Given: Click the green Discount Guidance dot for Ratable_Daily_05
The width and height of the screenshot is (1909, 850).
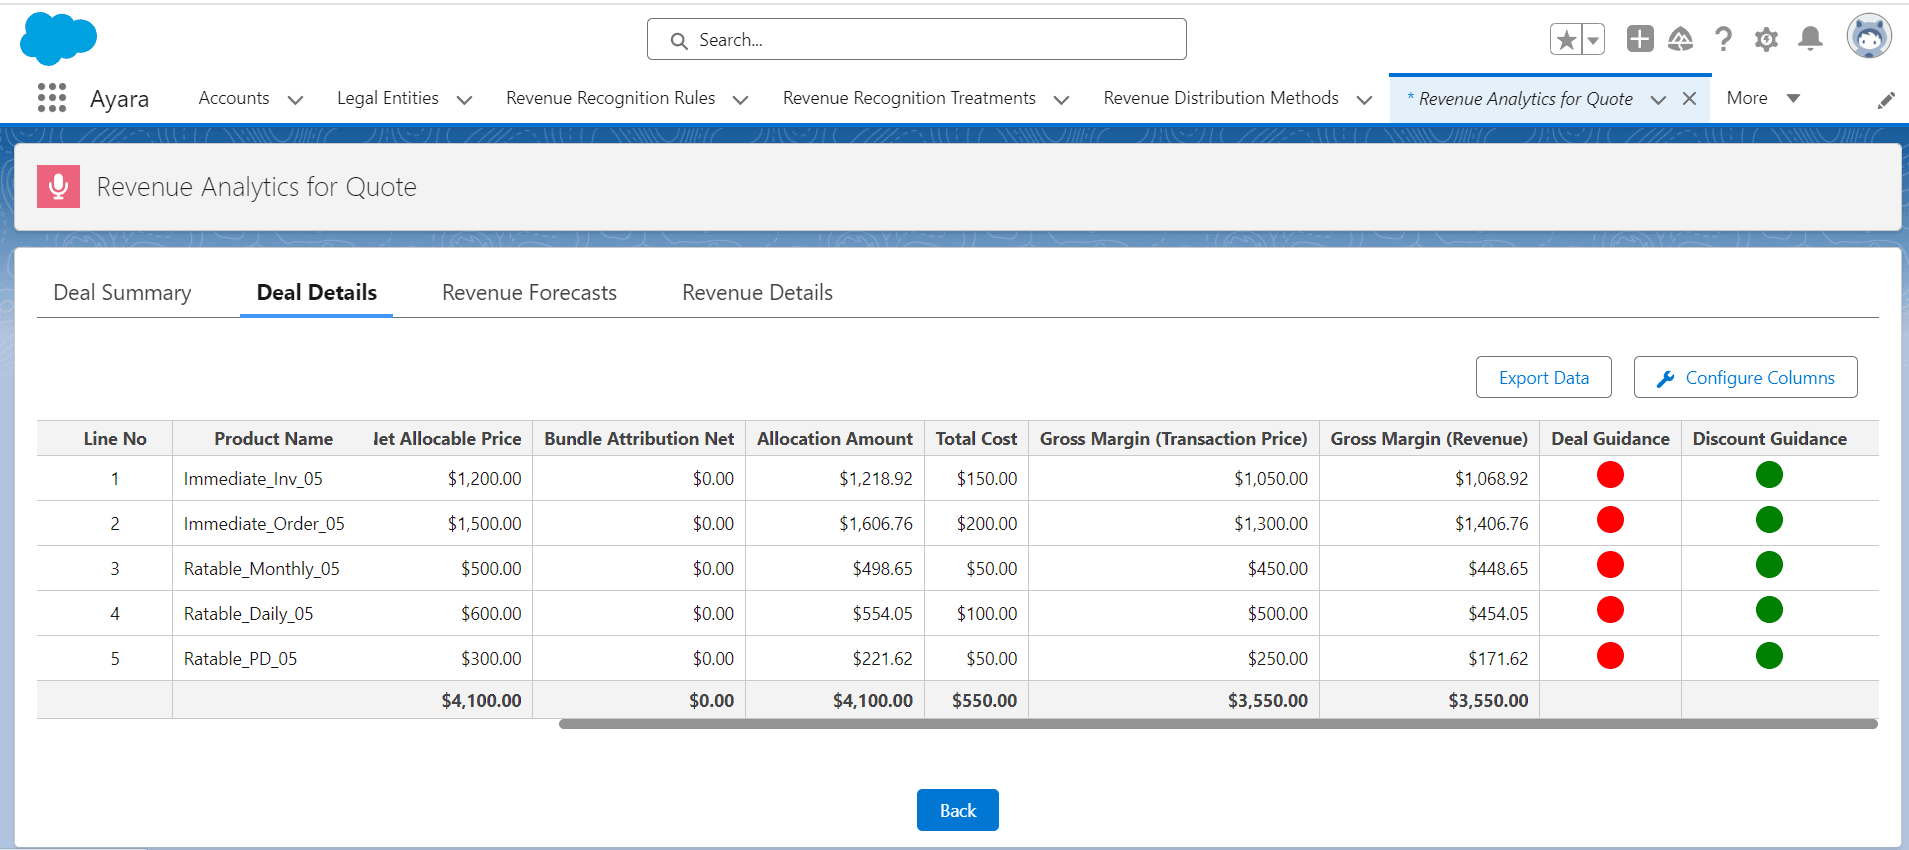Looking at the screenshot, I should click(x=1769, y=610).
